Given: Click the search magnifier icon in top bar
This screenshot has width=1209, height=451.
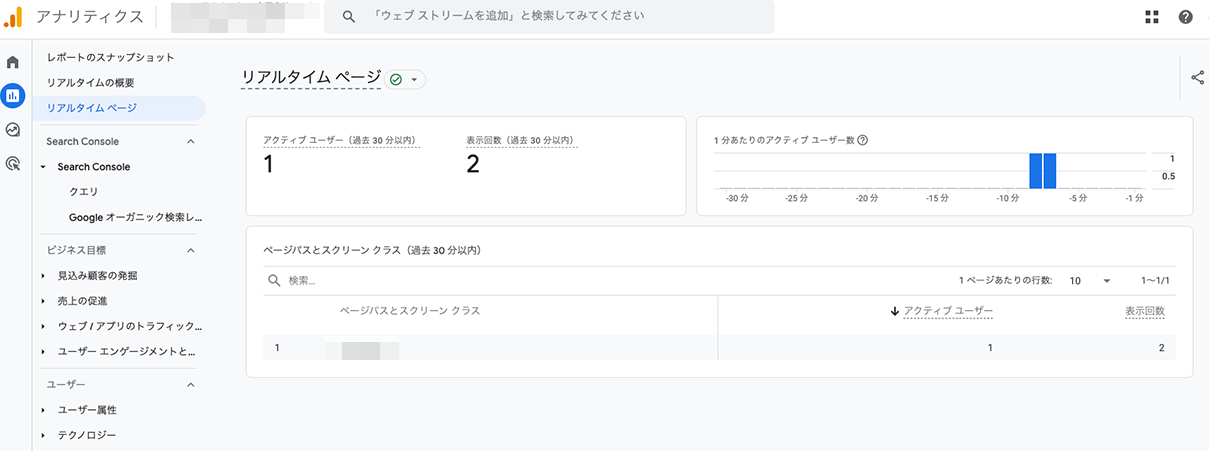Looking at the screenshot, I should 348,17.
